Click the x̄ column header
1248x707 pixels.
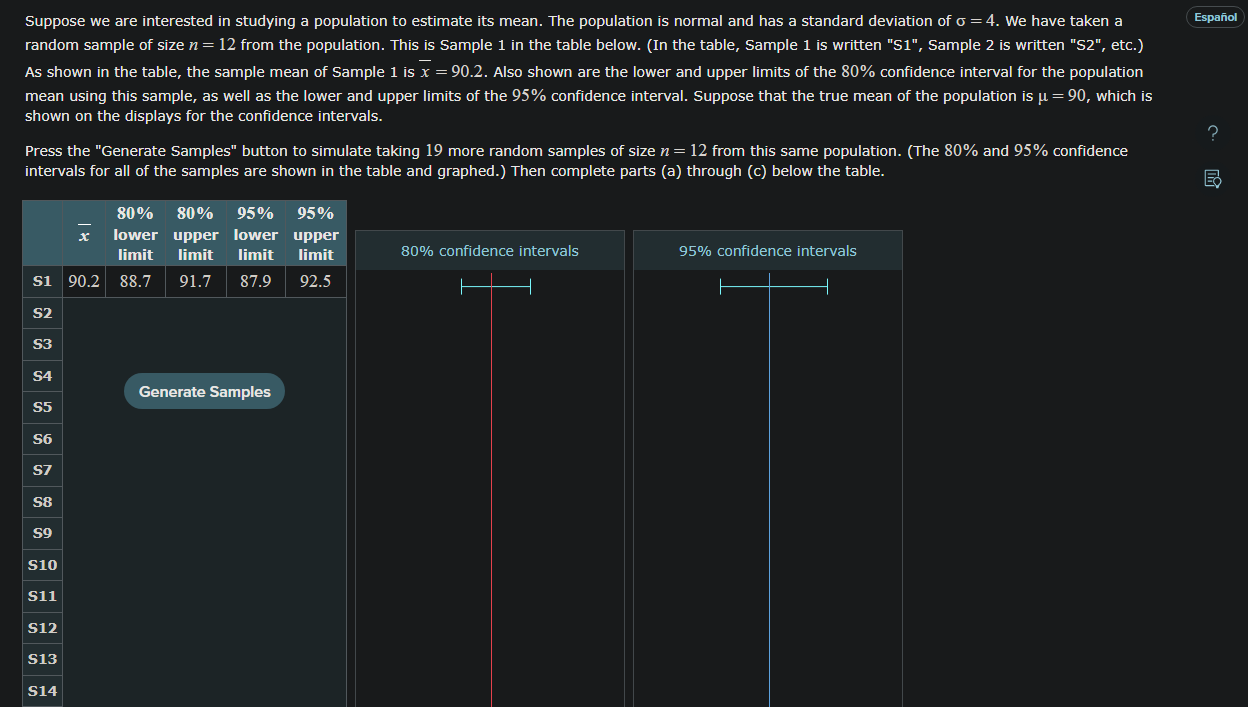[84, 233]
